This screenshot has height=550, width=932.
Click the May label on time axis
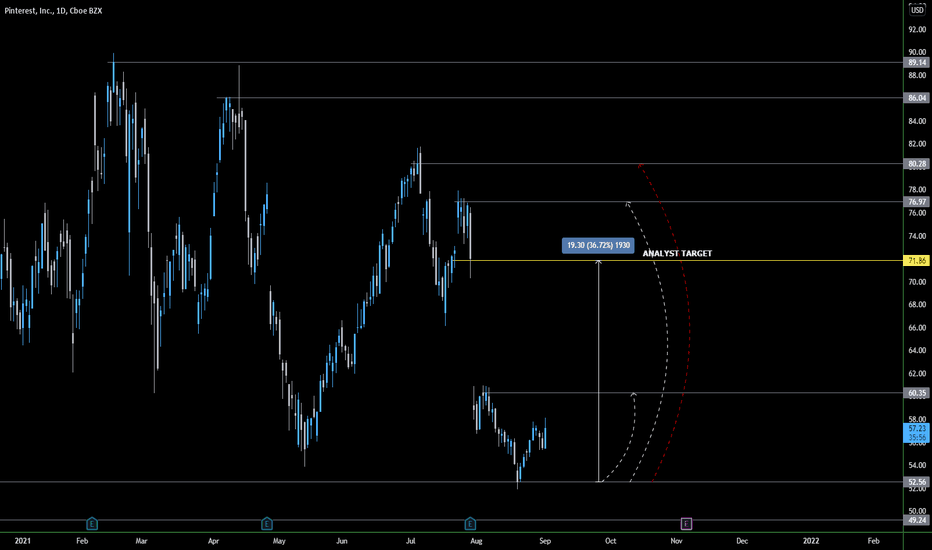279,541
